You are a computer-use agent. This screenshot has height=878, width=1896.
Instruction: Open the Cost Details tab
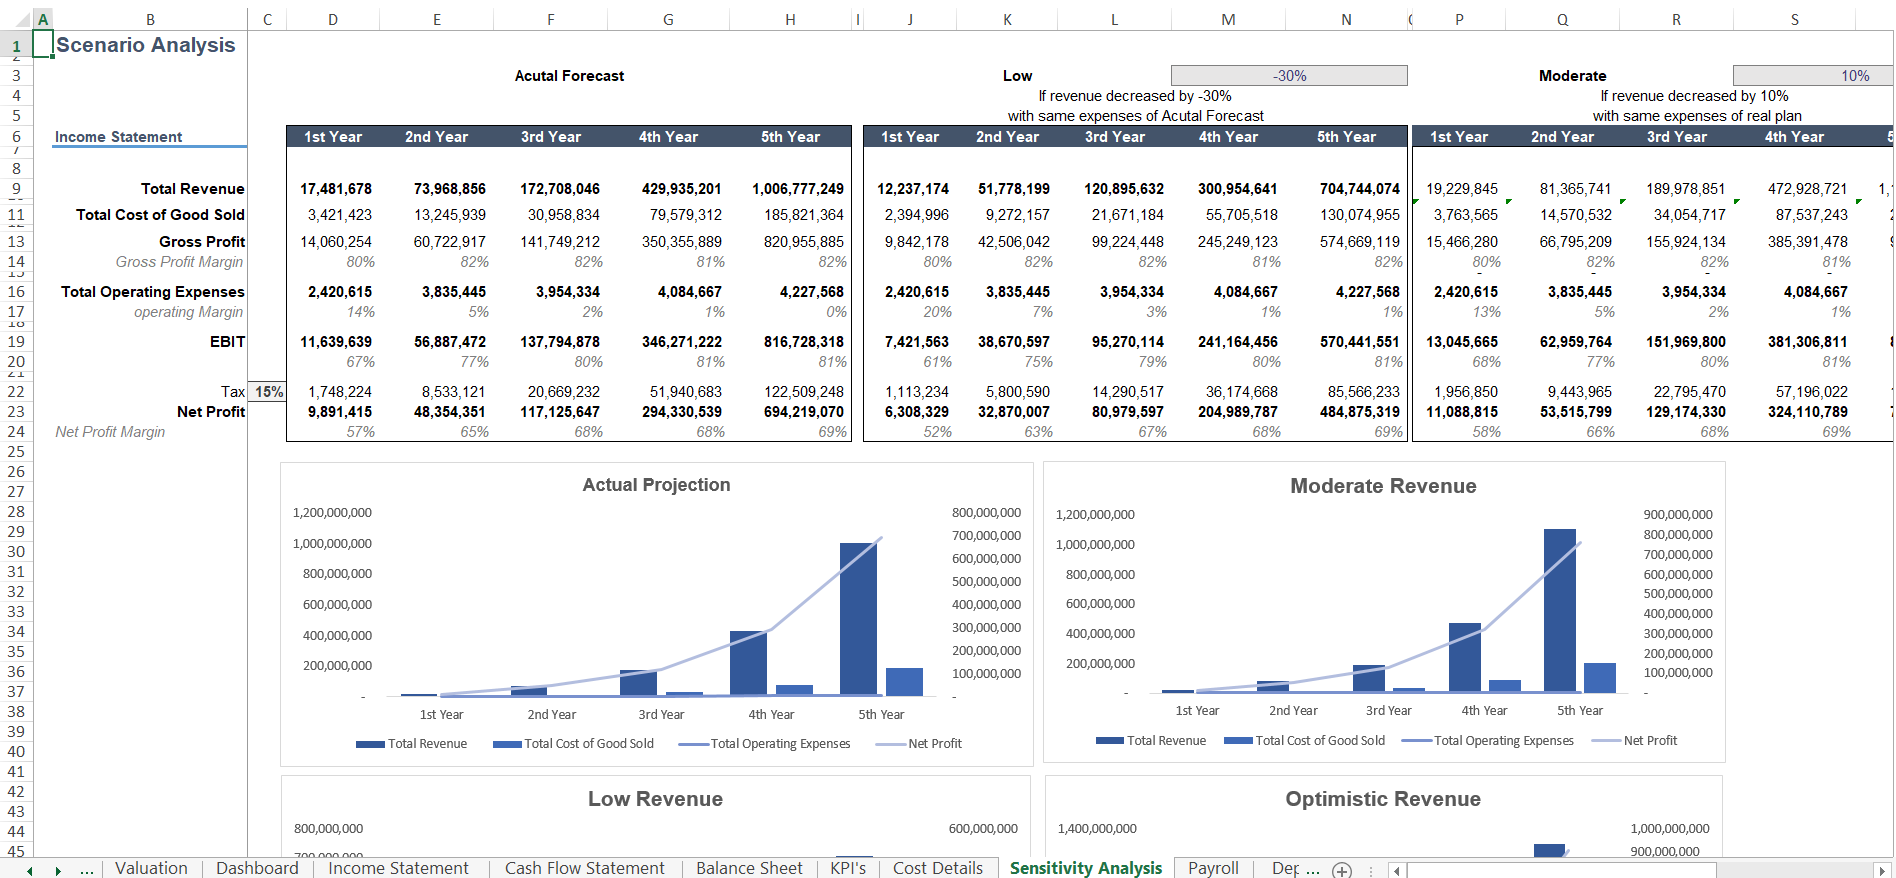coord(938,868)
